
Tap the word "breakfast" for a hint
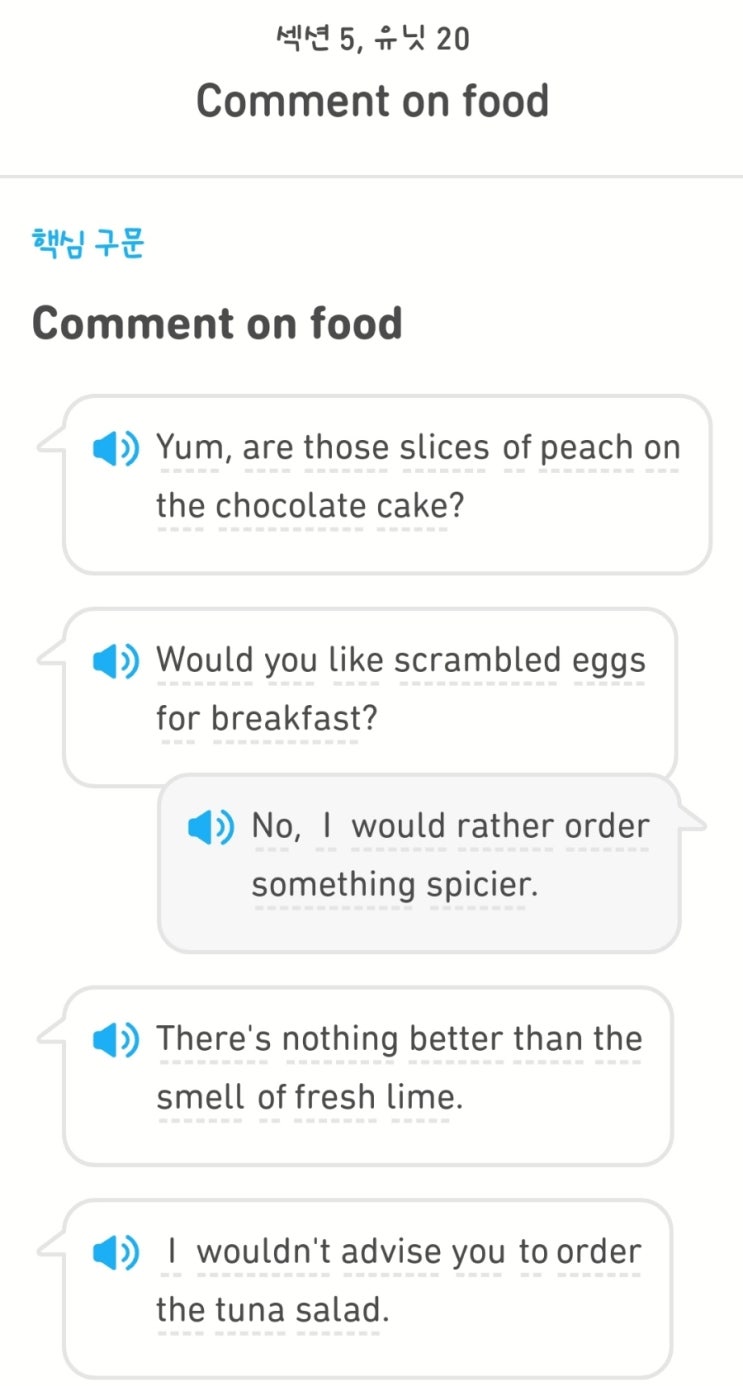pyautogui.click(x=285, y=718)
